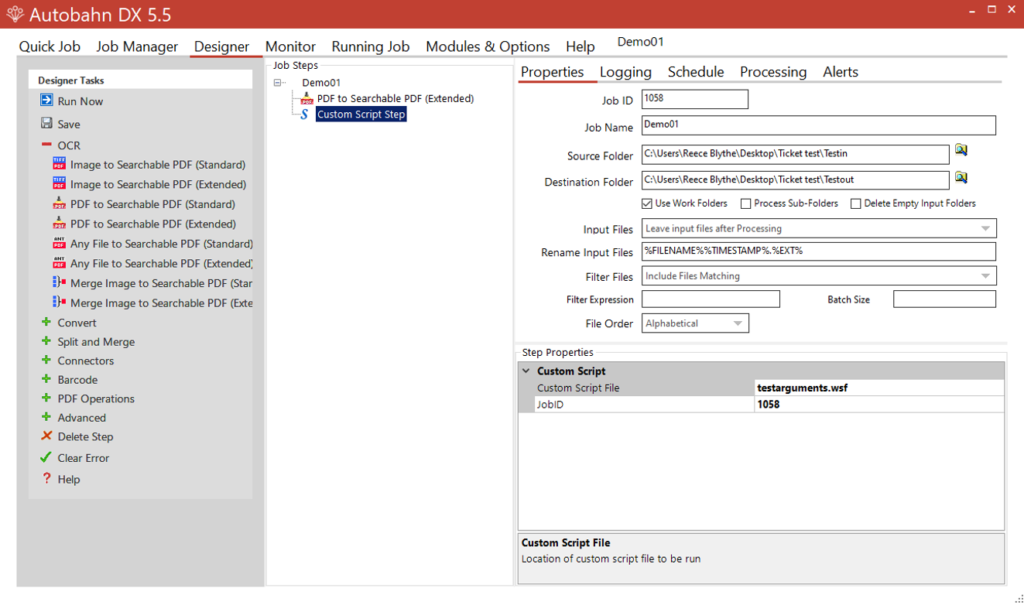Browse for Destination Folder using folder icon
1024x605 pixels.
tap(961, 178)
